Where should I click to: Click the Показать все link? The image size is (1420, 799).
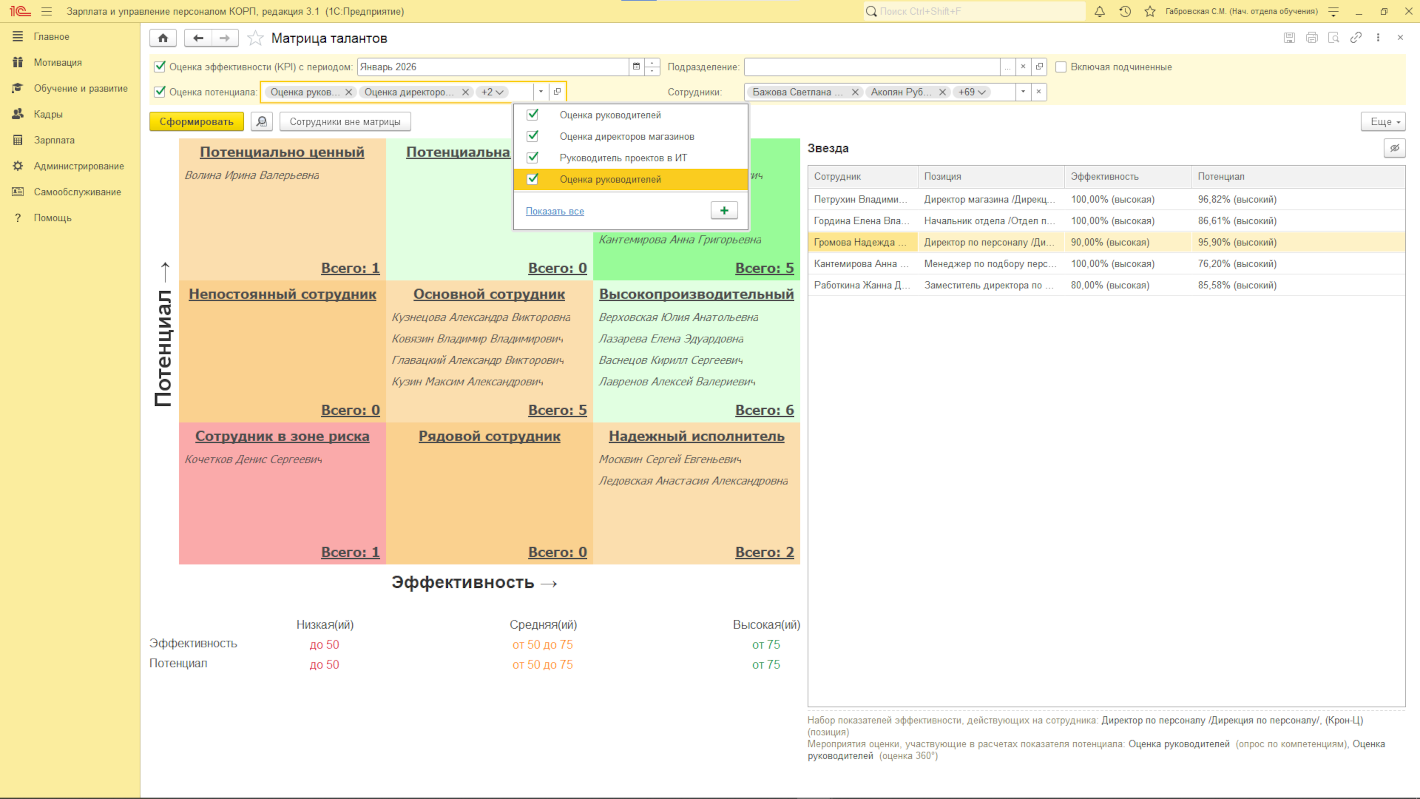tap(554, 211)
